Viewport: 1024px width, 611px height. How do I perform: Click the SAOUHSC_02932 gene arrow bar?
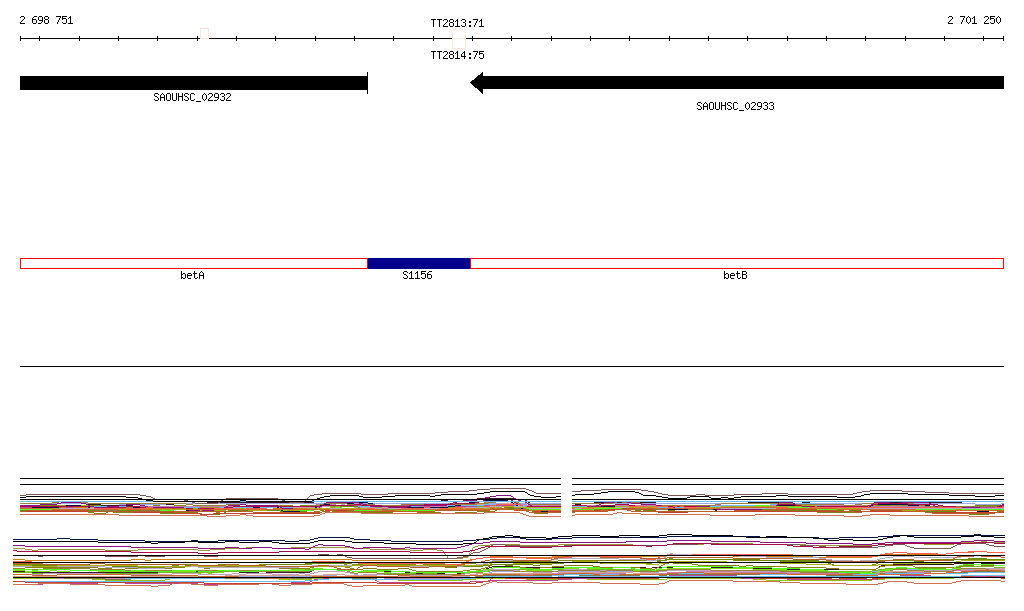coord(194,83)
